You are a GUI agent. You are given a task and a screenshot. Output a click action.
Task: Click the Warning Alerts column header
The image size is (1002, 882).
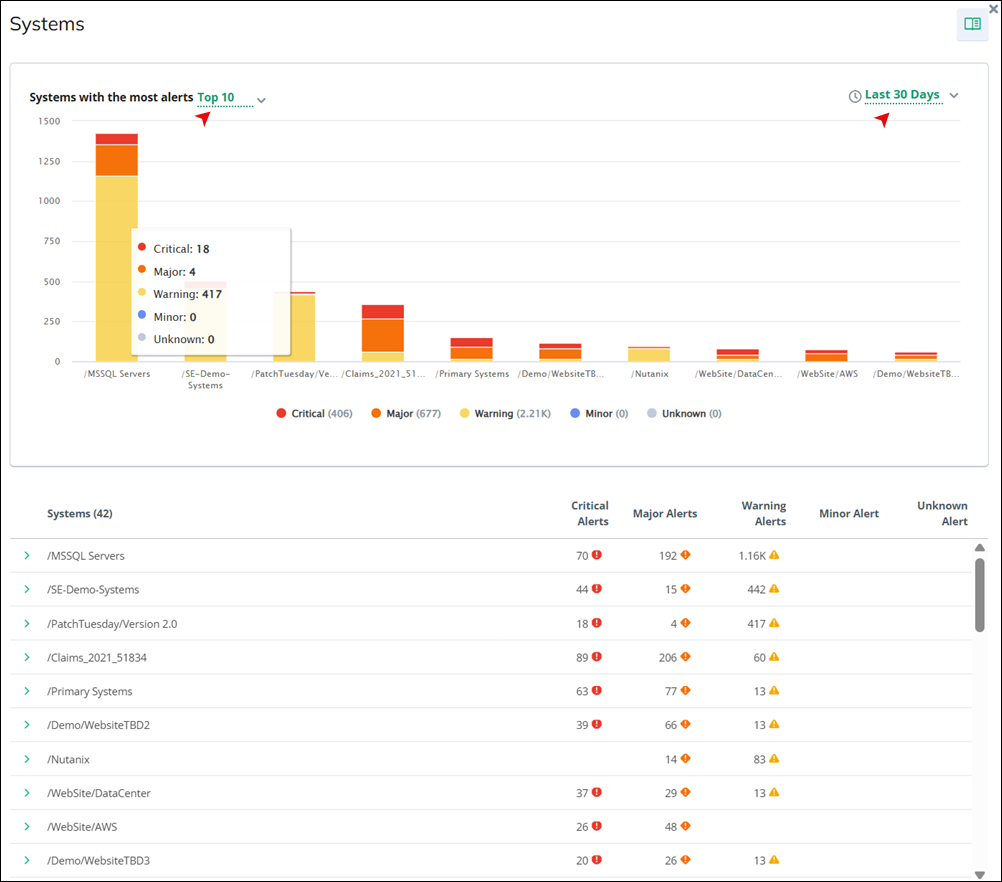tap(763, 514)
